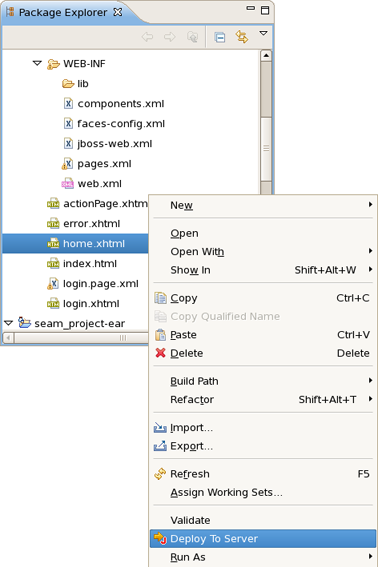Click the Back navigation arrow icon
This screenshot has width=378, height=567.
pos(147,37)
